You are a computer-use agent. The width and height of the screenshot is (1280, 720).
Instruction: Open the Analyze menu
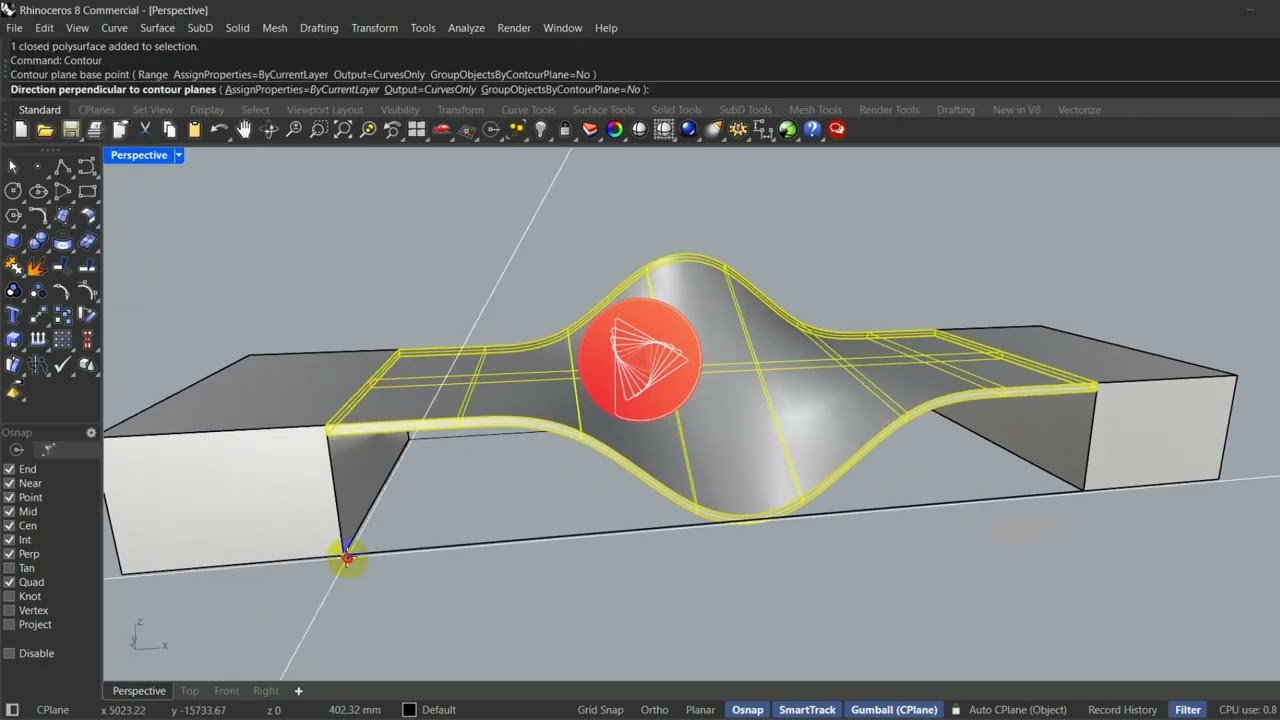tap(466, 28)
